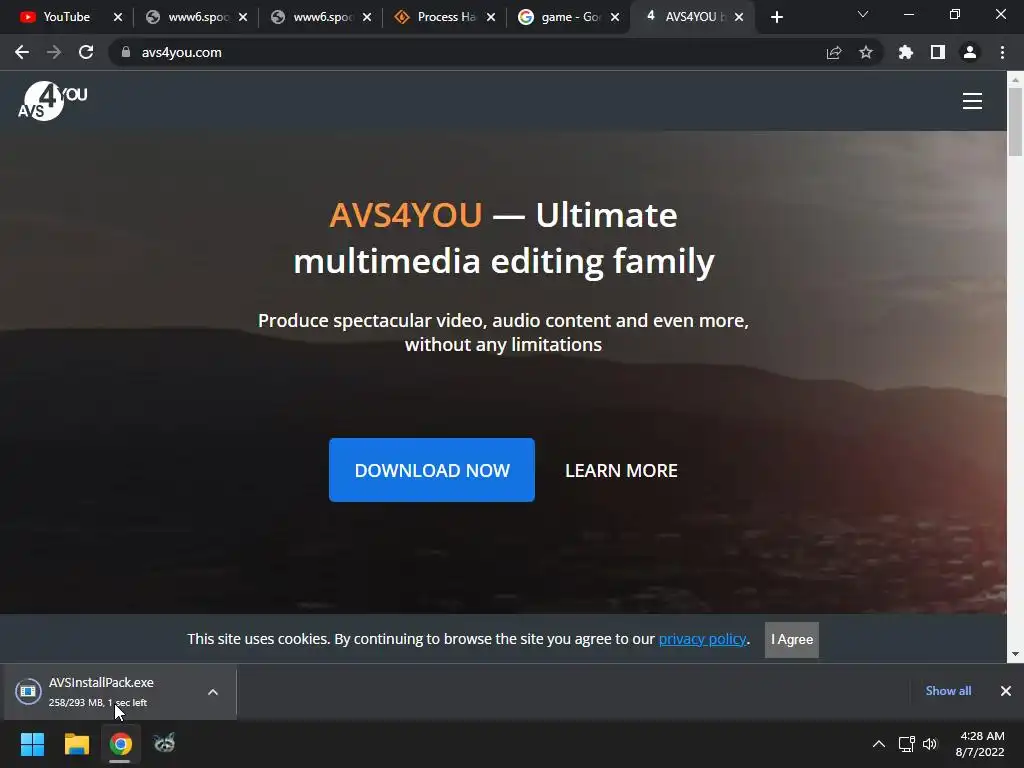Click the address bar URL
This screenshot has width=1024, height=768.
[182, 52]
